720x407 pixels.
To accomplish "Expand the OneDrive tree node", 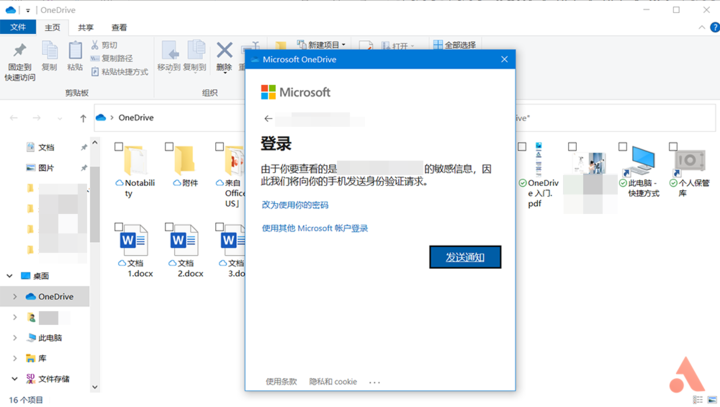I will [x=15, y=297].
